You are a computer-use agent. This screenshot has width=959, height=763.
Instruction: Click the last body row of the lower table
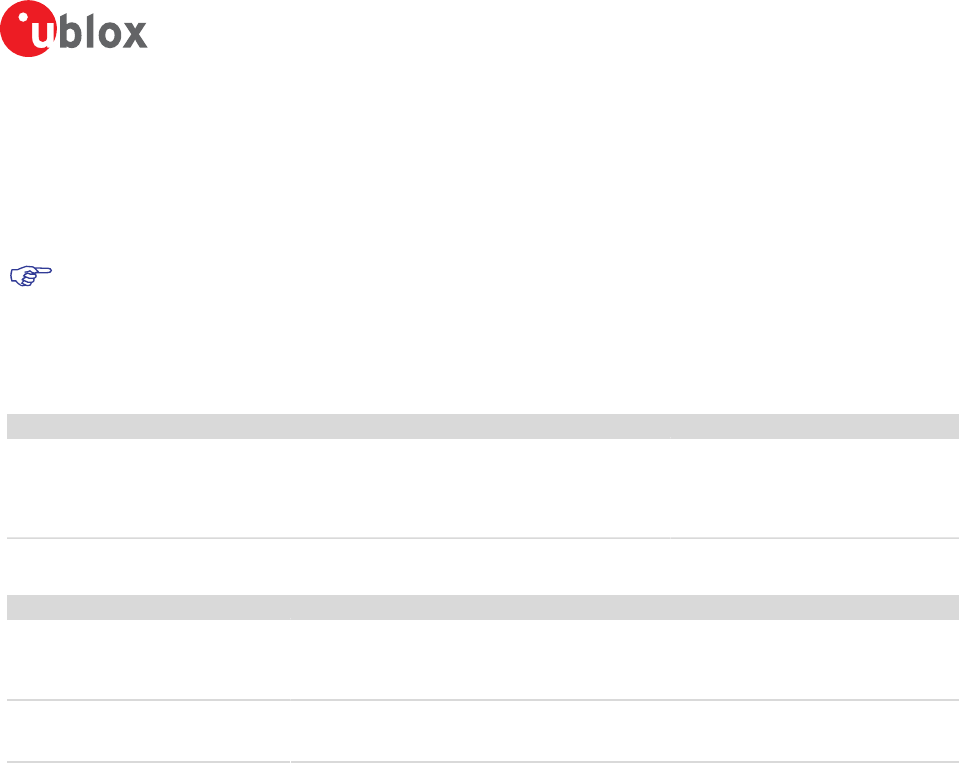(483, 731)
